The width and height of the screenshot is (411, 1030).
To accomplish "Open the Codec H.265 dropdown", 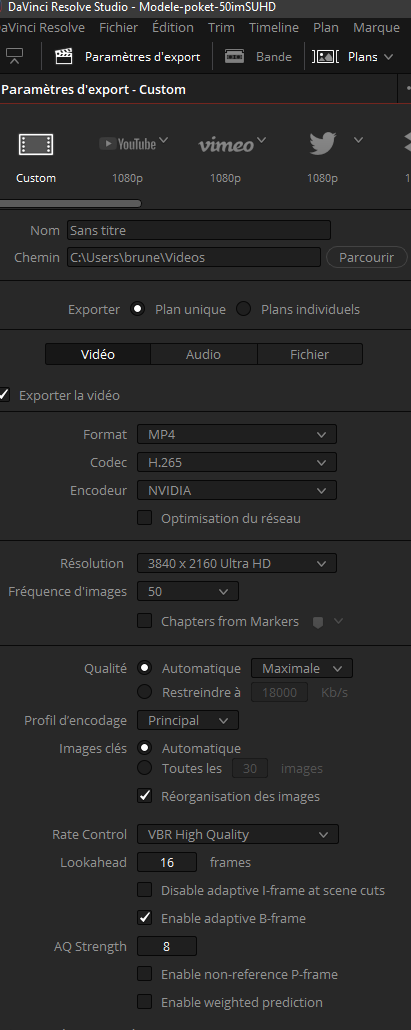I will pyautogui.click(x=236, y=462).
